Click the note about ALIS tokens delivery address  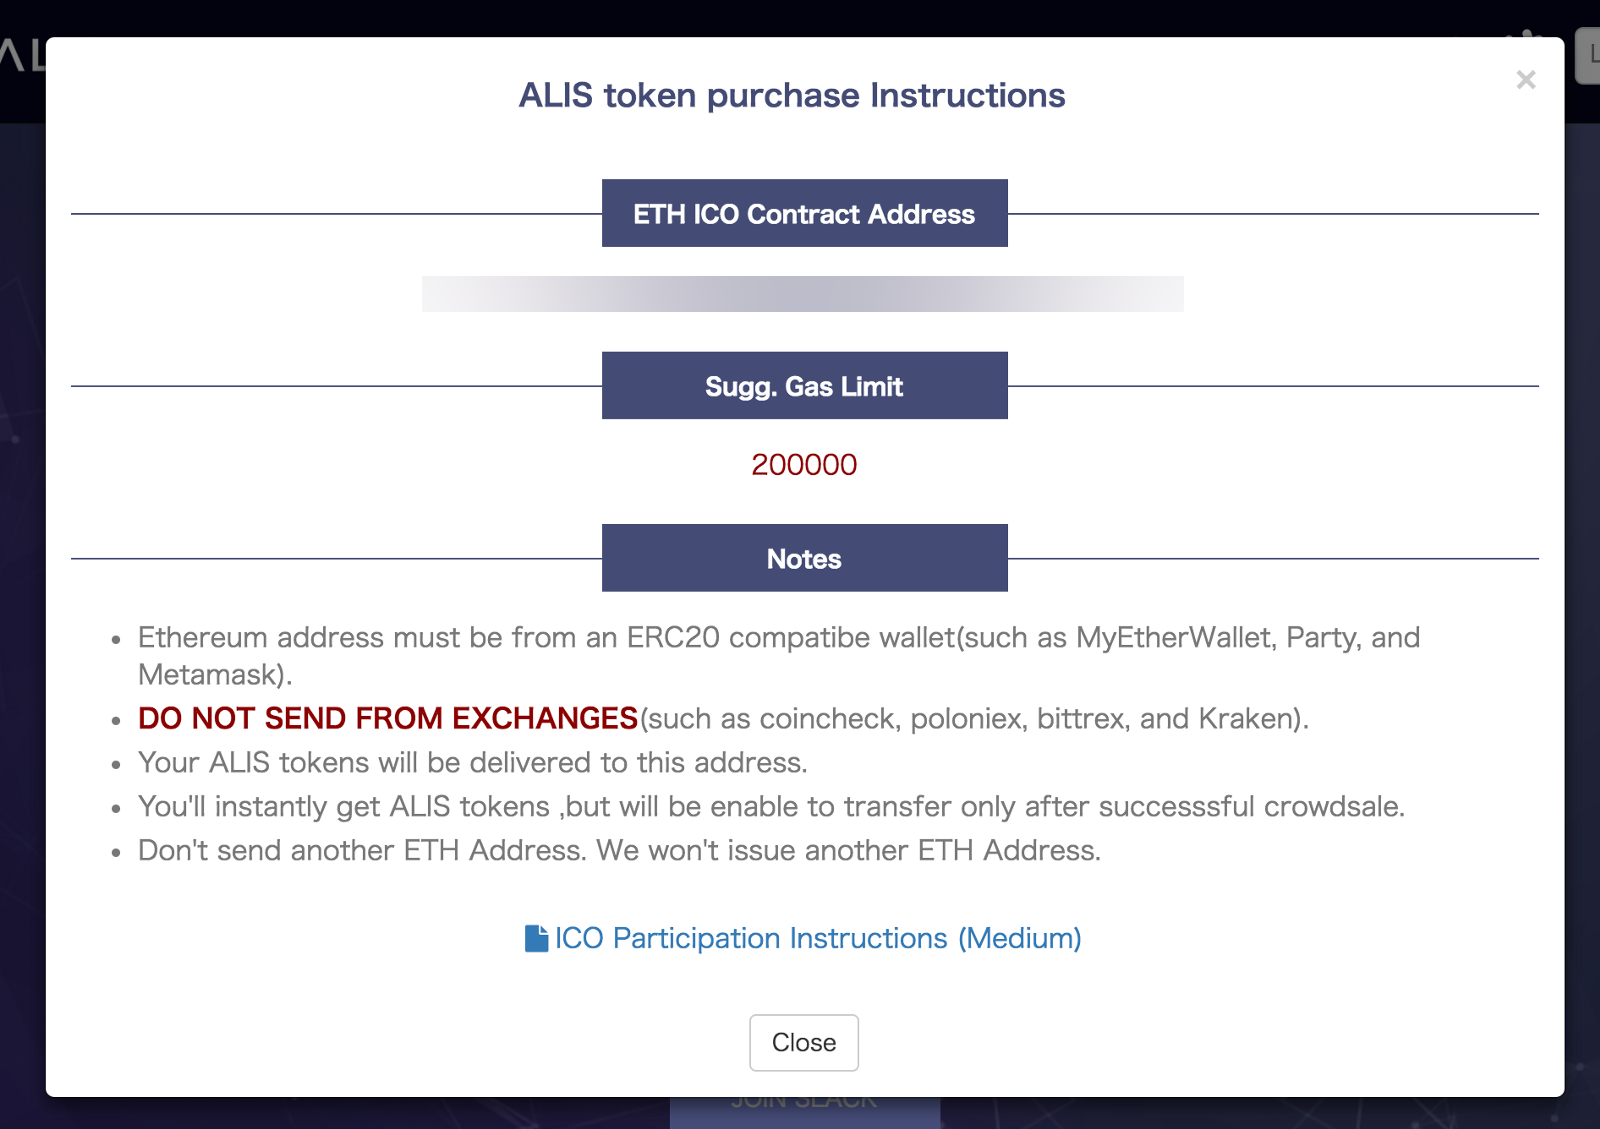pyautogui.click(x=472, y=763)
